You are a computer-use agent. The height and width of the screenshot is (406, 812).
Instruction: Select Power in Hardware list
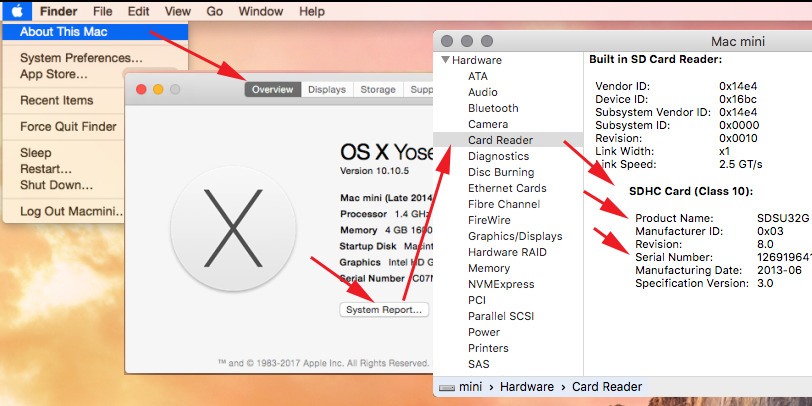(x=484, y=333)
